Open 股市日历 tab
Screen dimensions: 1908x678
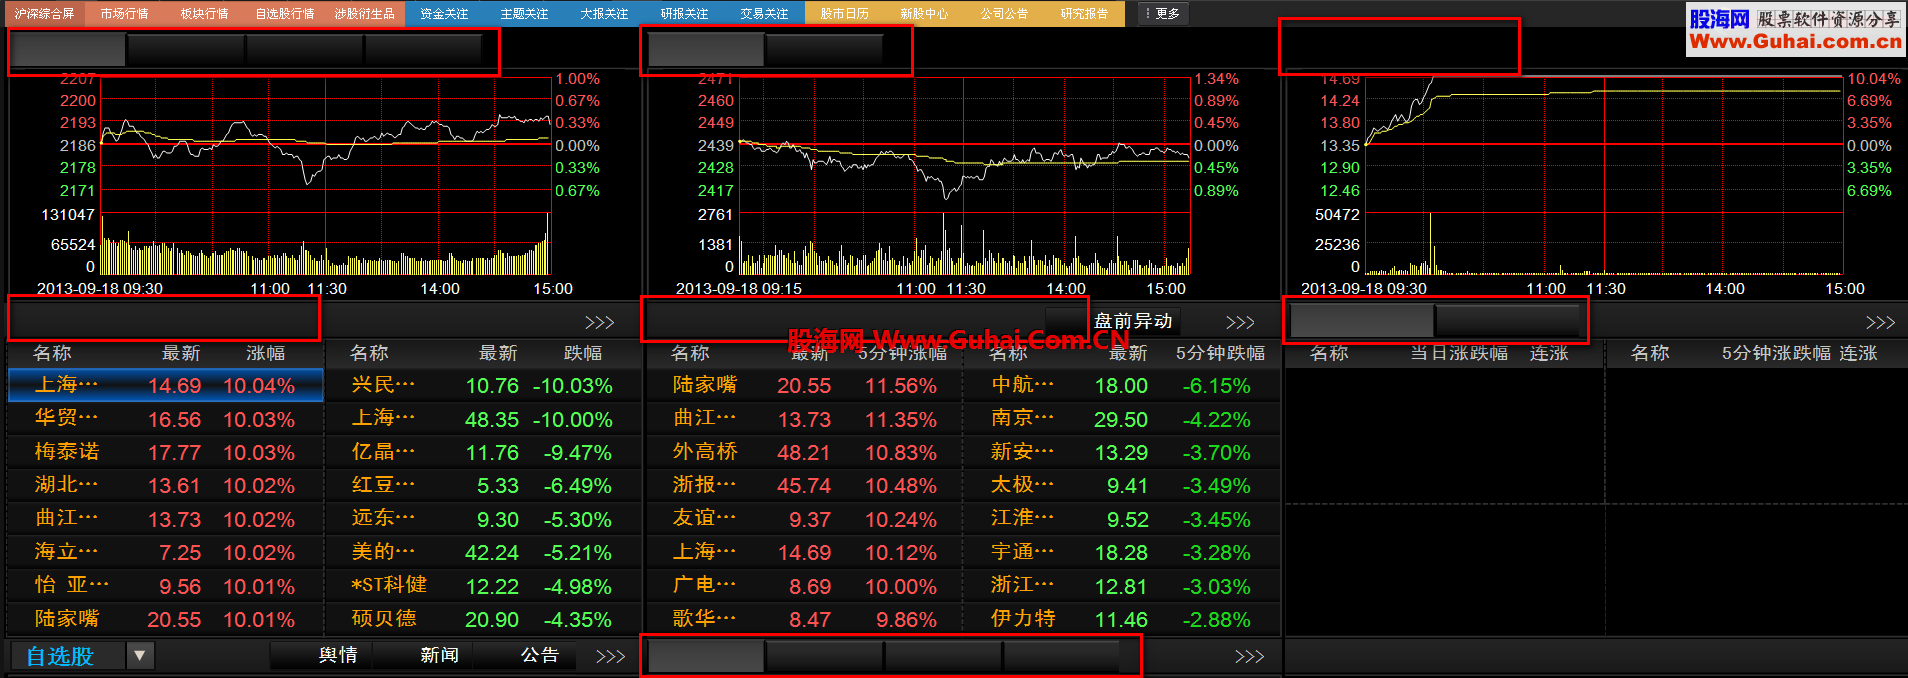[x=844, y=14]
